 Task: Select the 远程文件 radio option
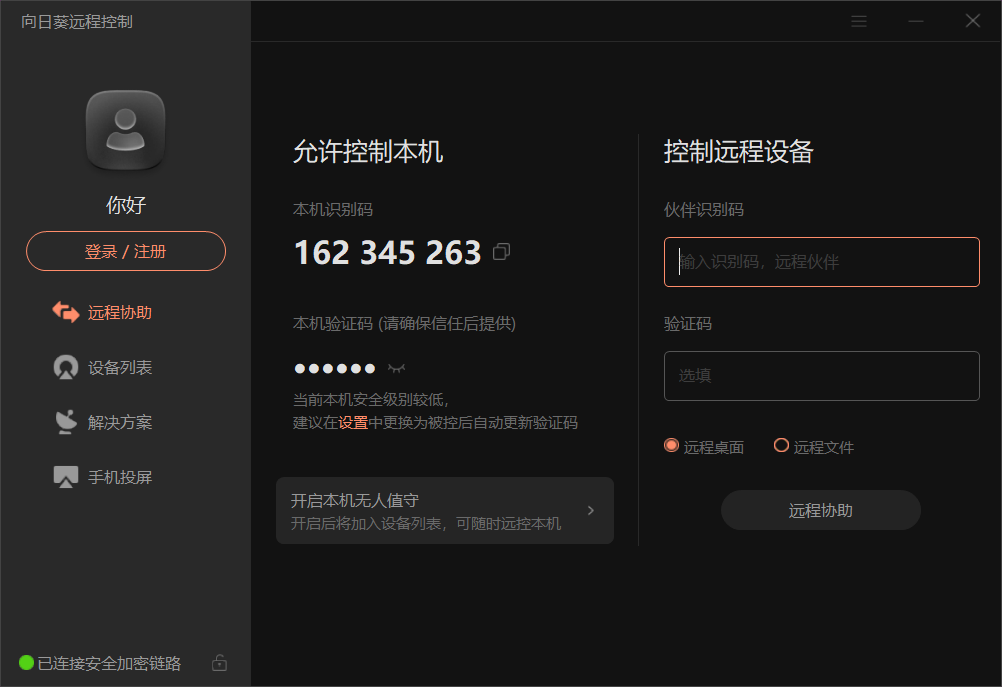[x=781, y=446]
